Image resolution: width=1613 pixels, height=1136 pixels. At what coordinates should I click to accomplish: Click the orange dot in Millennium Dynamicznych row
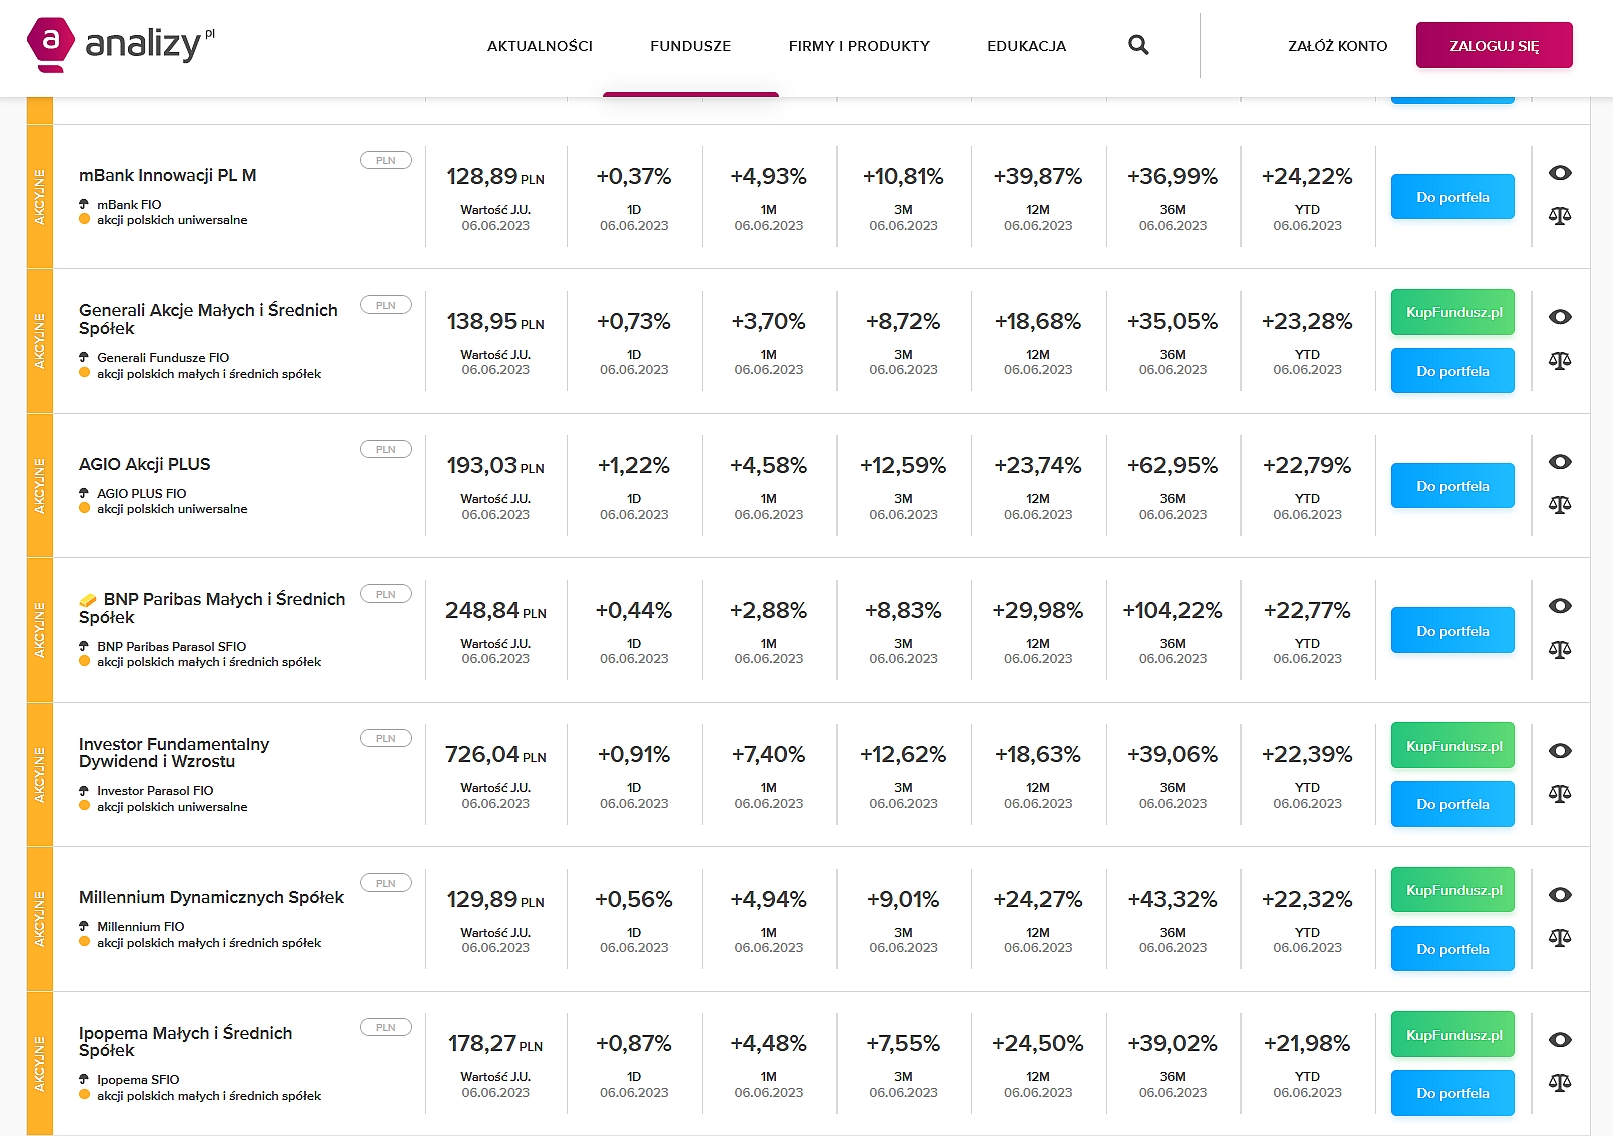pyautogui.click(x=84, y=942)
